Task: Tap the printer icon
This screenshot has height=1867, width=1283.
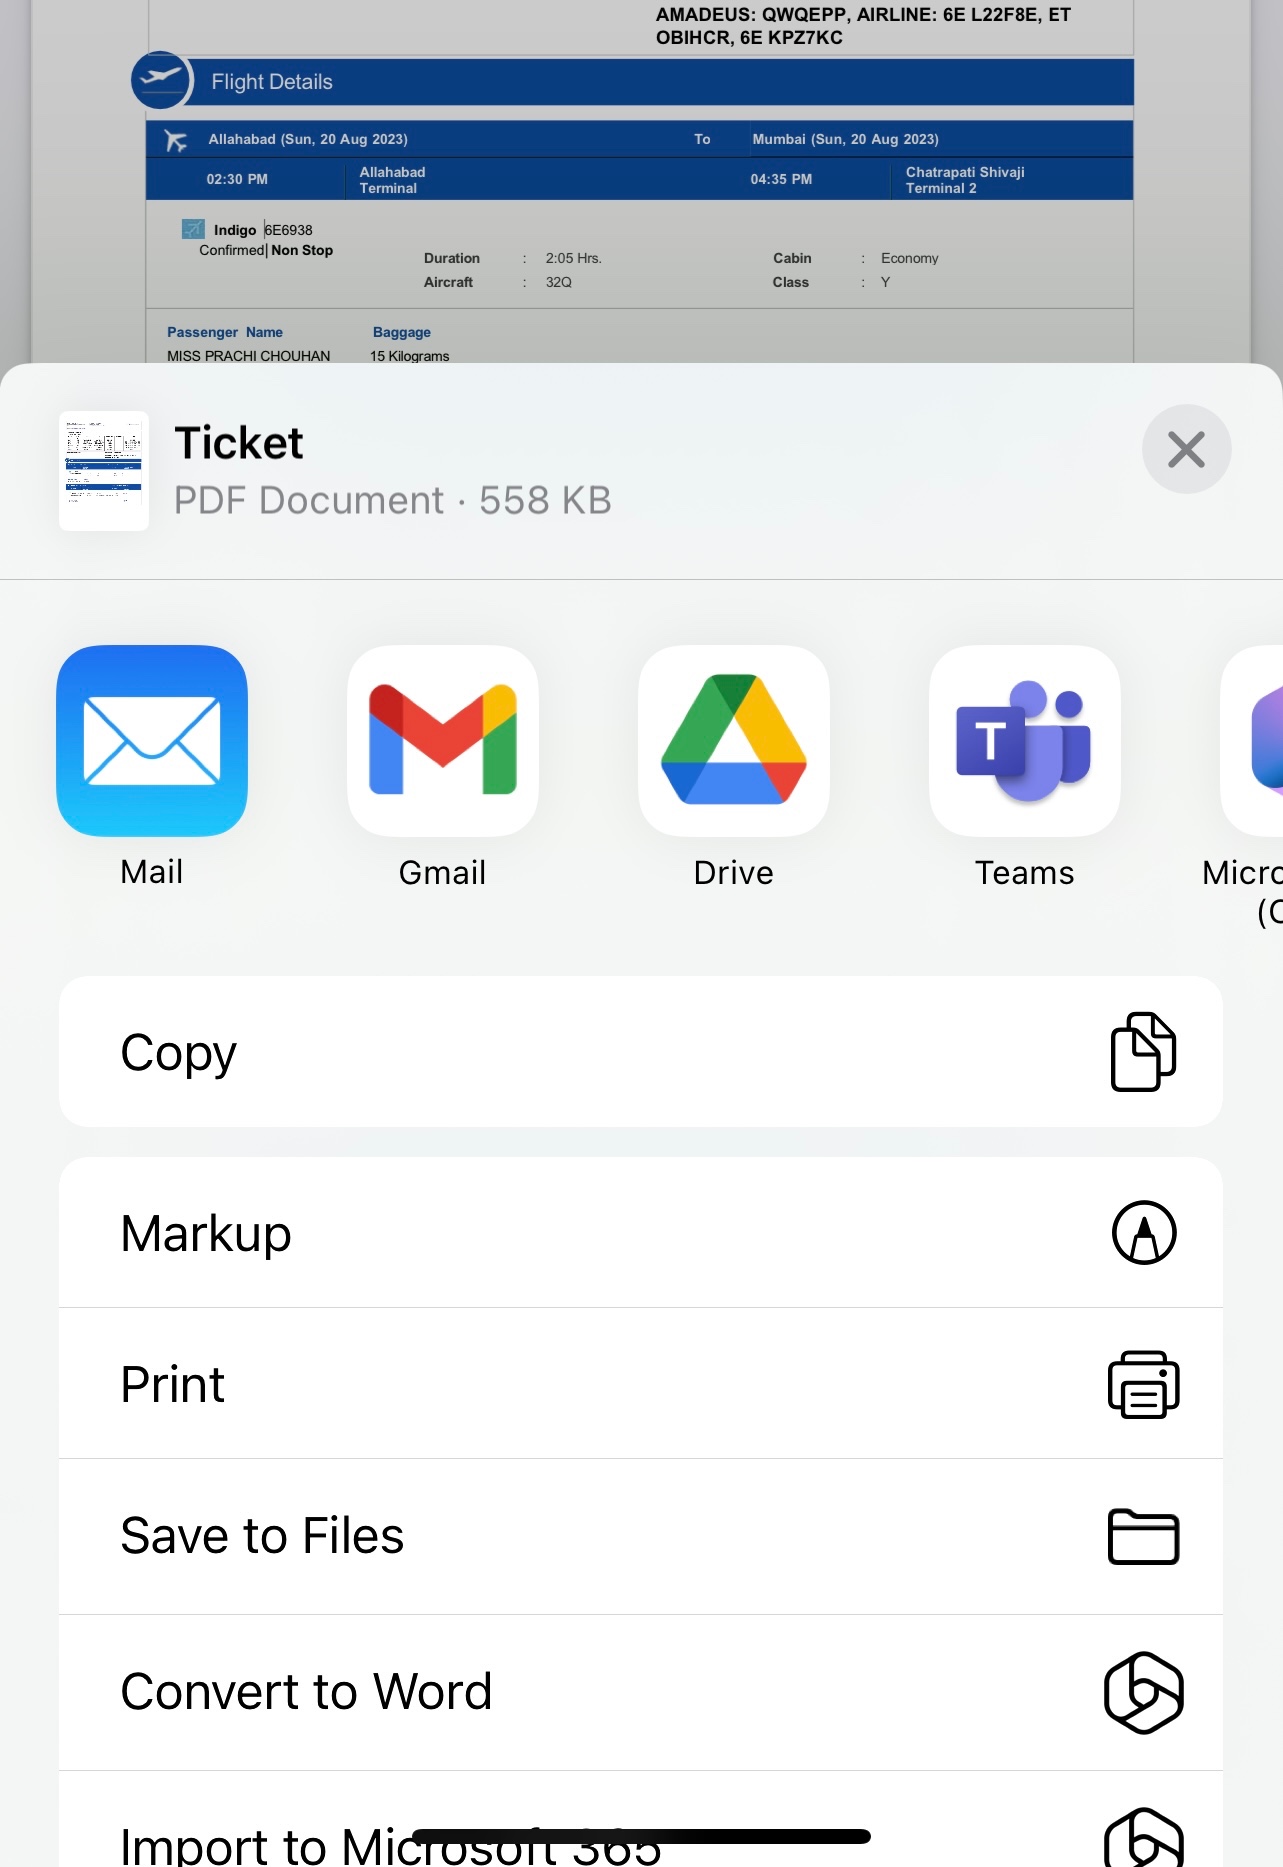Action: click(1144, 1384)
